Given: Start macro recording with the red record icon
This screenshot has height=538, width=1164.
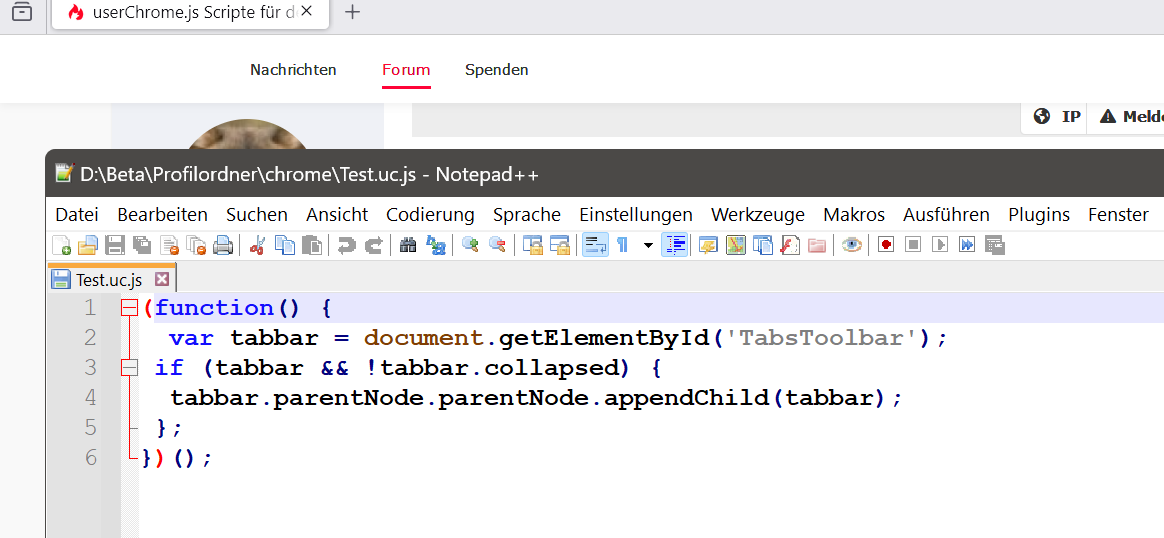Looking at the screenshot, I should (x=885, y=245).
